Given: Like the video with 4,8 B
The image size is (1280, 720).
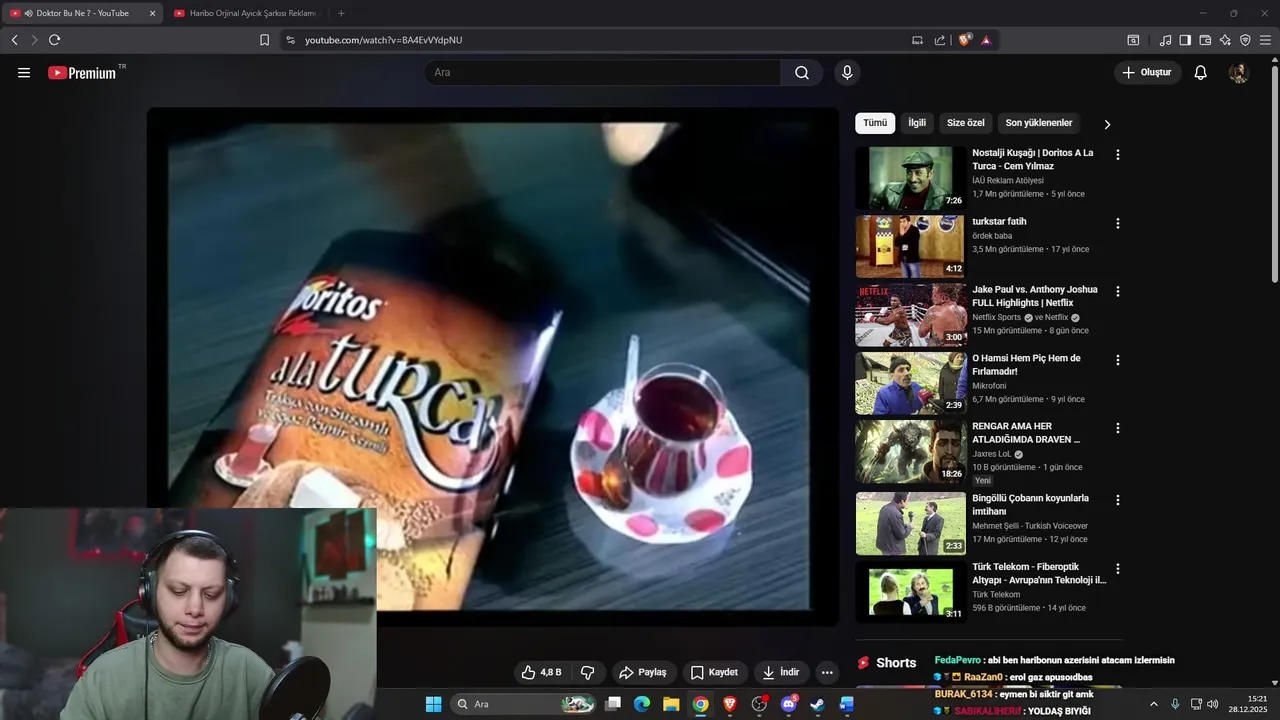Looking at the screenshot, I should tap(541, 673).
